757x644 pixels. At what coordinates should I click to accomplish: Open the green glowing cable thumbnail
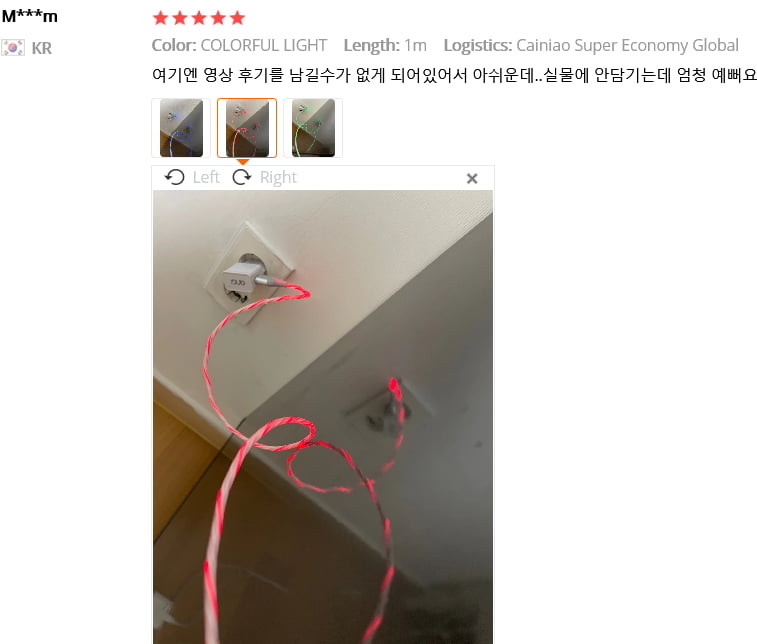tap(313, 128)
